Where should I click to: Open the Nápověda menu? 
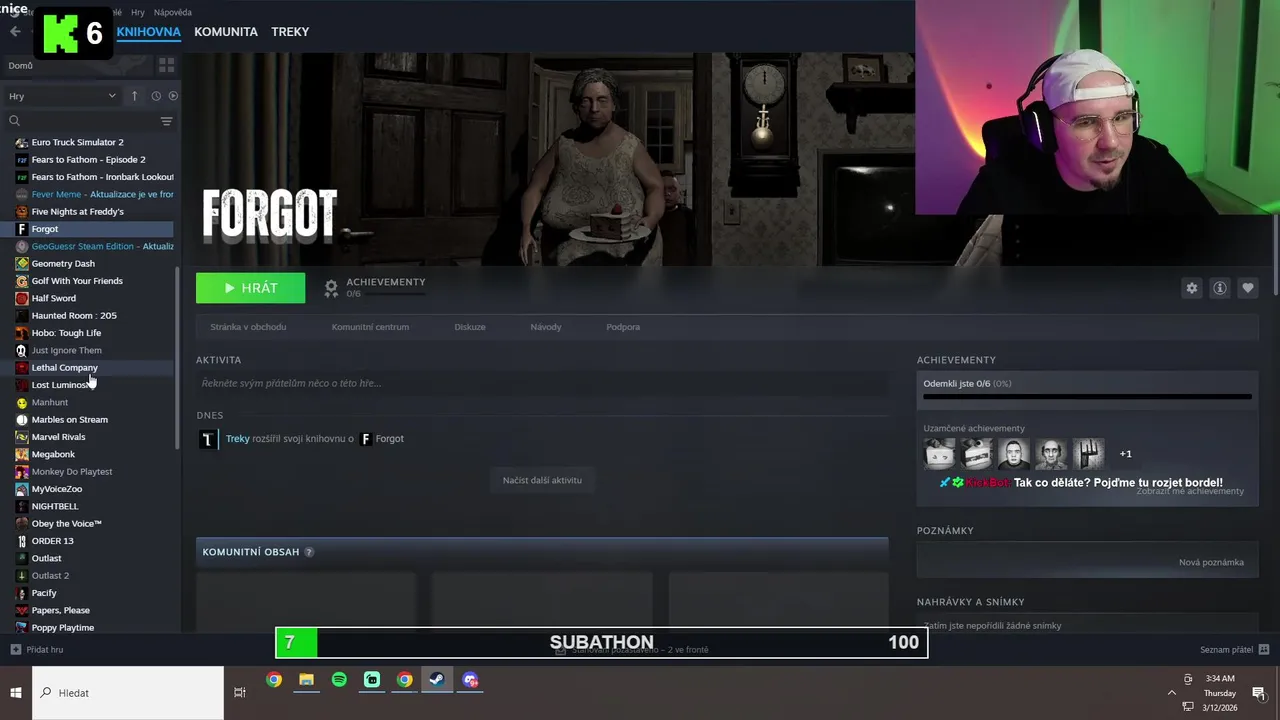173,12
